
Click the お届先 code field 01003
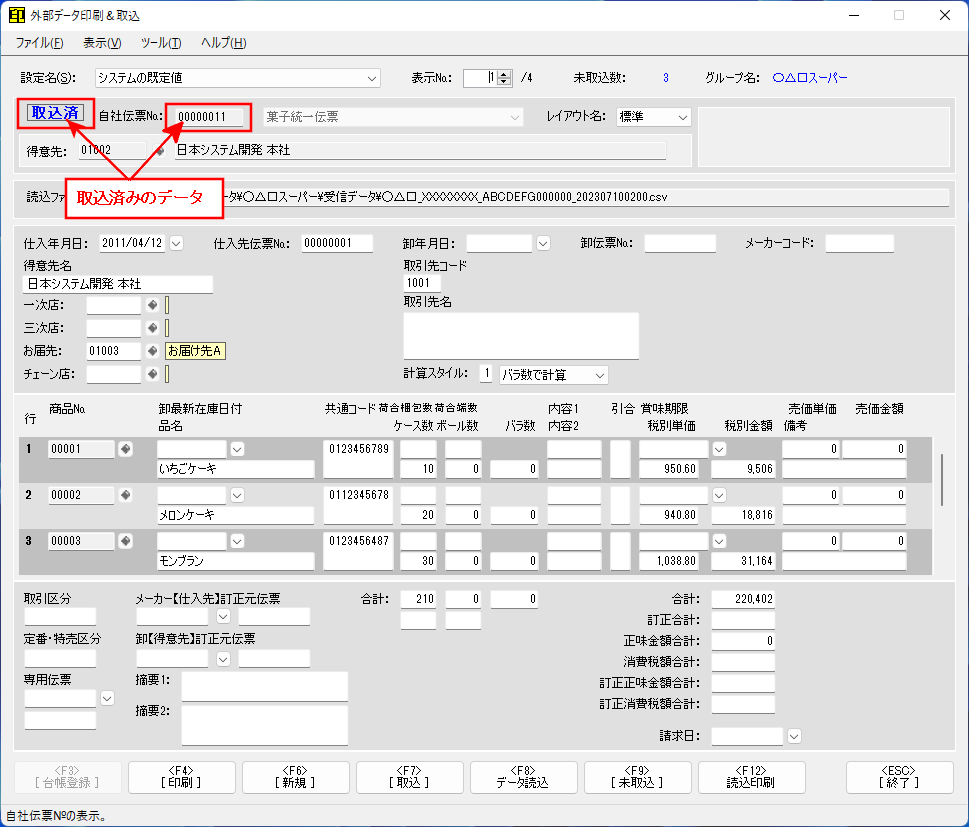114,350
